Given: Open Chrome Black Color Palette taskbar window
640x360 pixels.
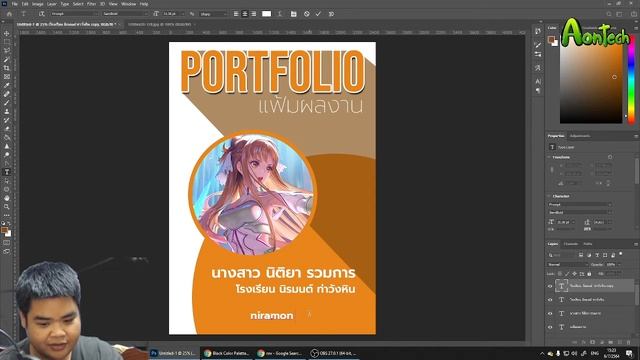Looking at the screenshot, I should pyautogui.click(x=227, y=353).
